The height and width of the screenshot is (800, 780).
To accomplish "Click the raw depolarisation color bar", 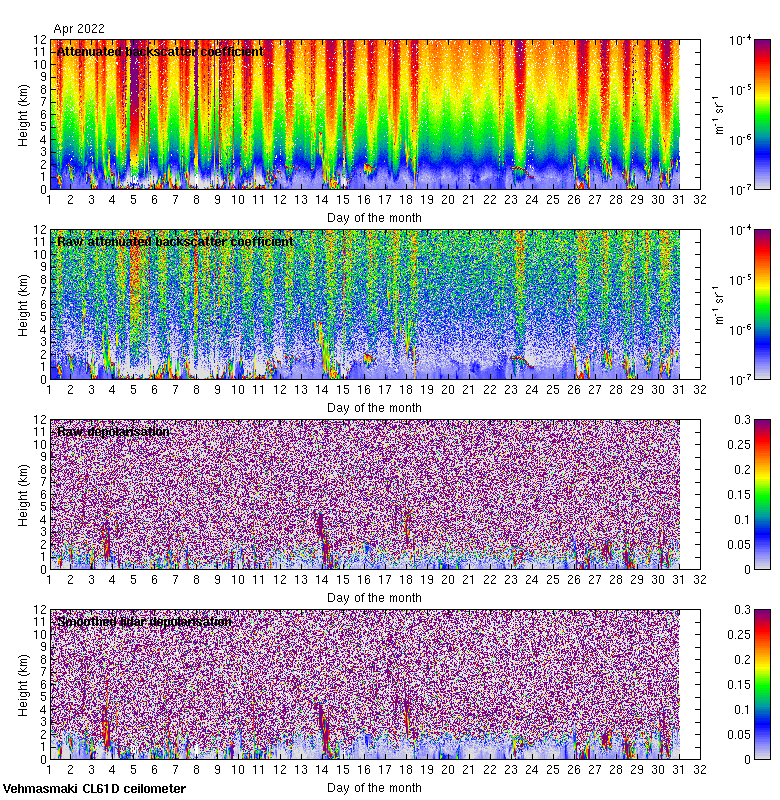I will pyautogui.click(x=762, y=494).
